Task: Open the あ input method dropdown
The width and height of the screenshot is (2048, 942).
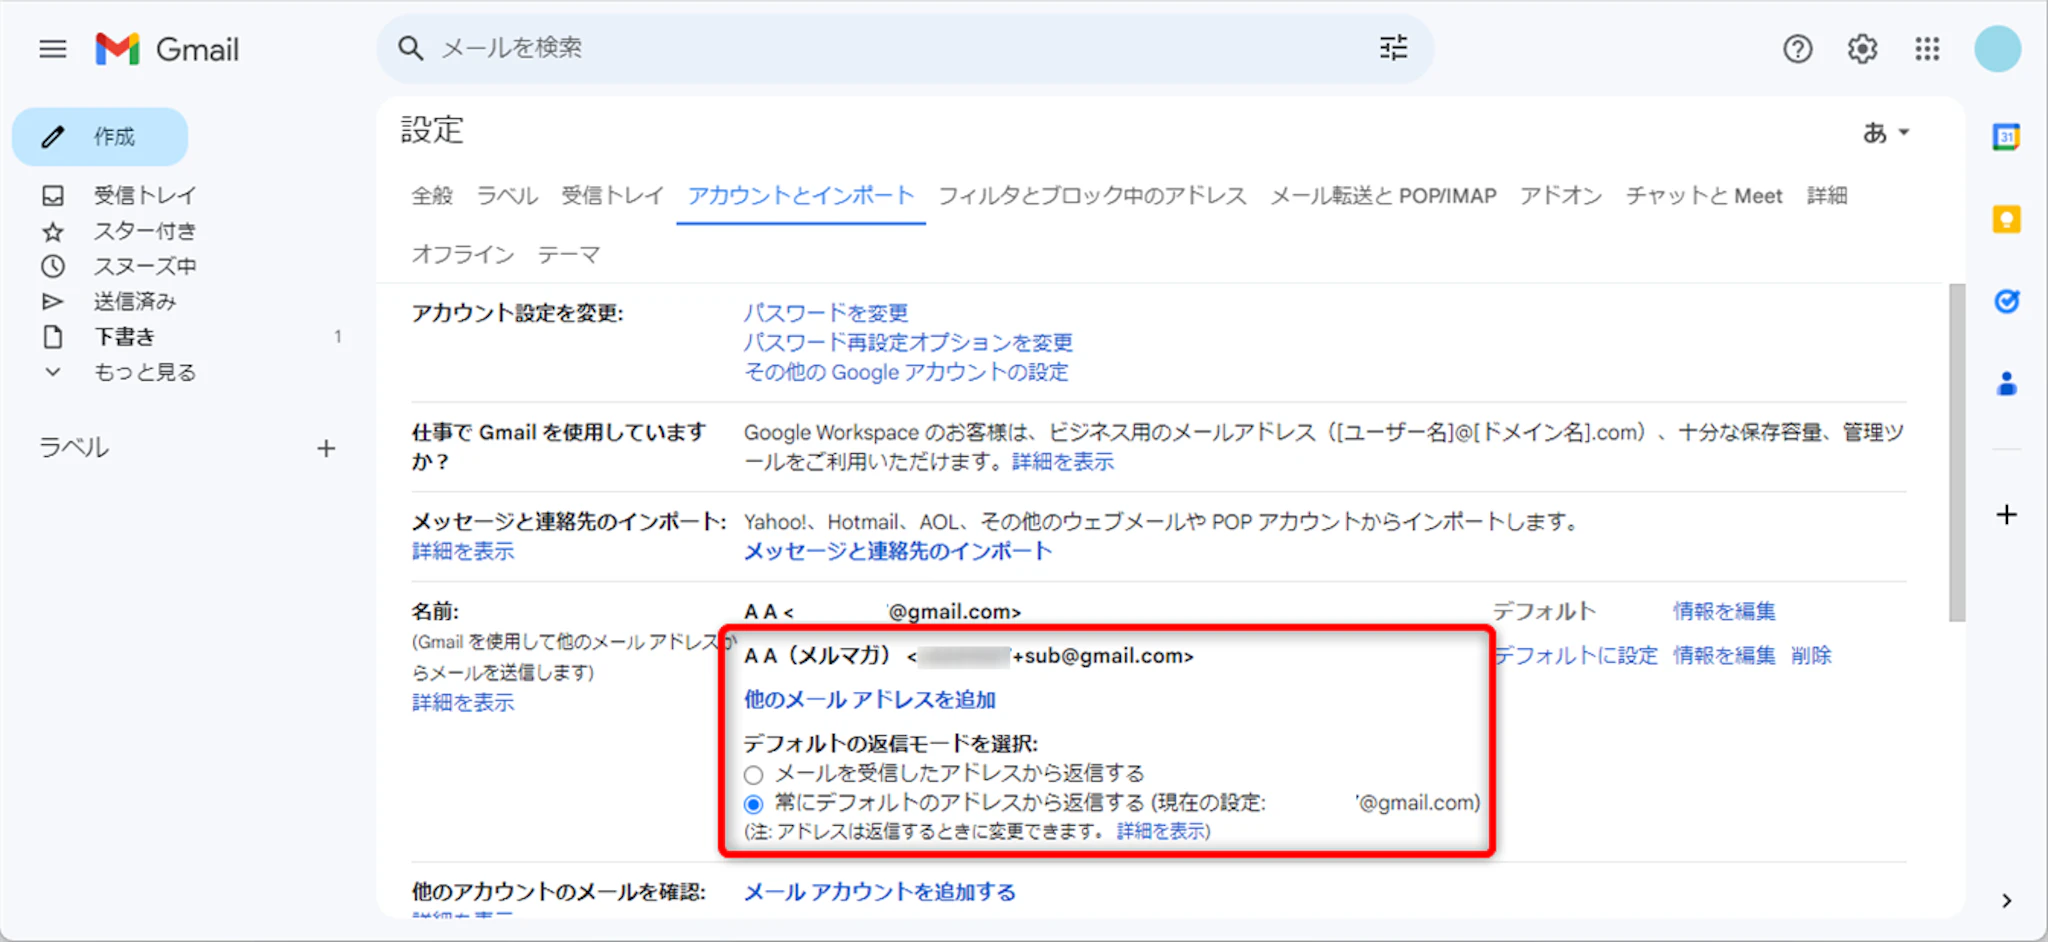Action: [1886, 133]
